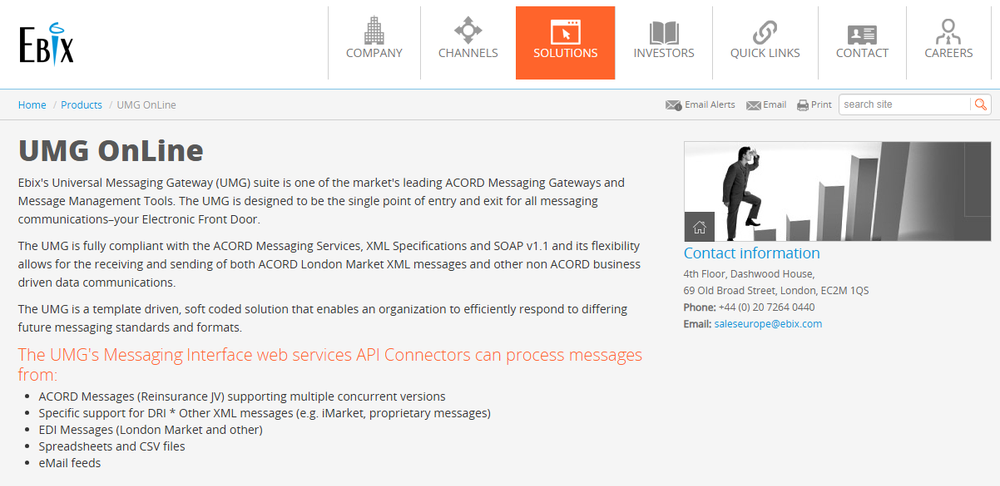Click the UMG OnLine page heading
1000x486 pixels.
[111, 151]
